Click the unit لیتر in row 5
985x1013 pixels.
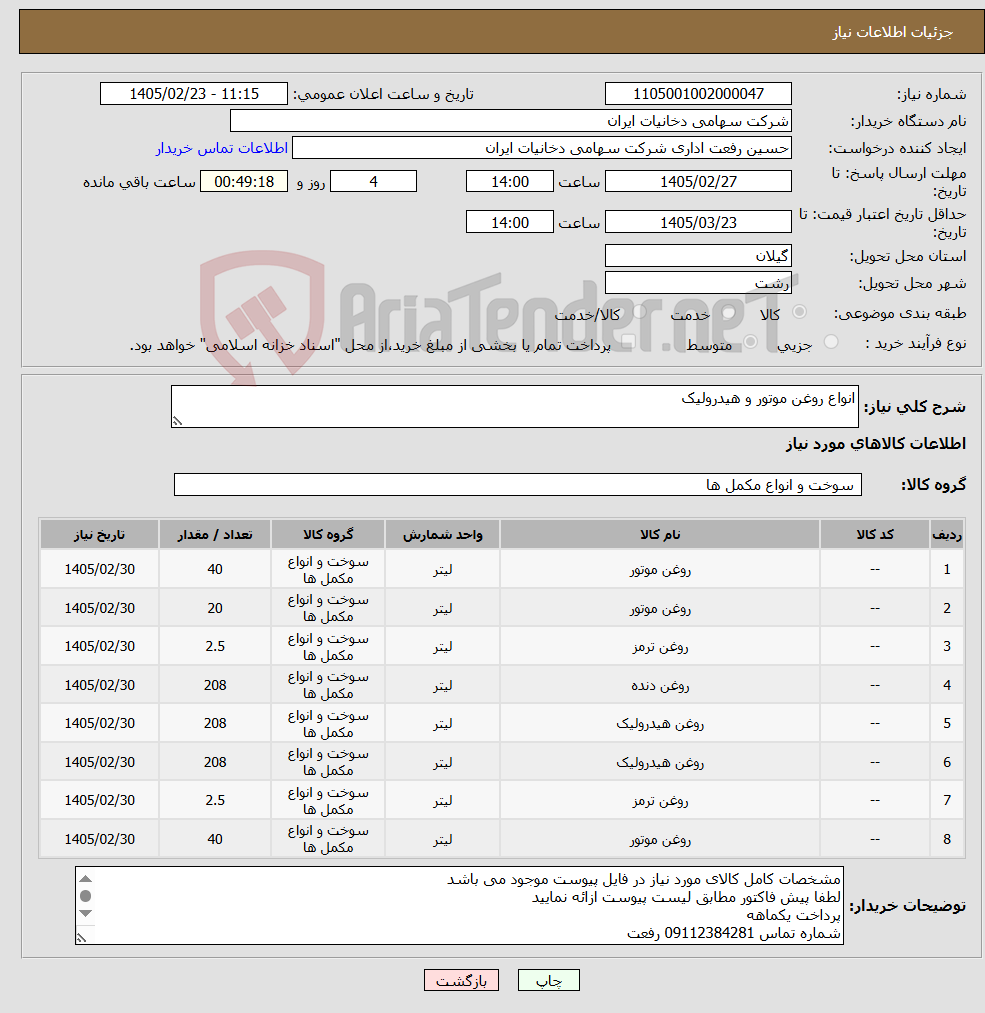coord(442,724)
